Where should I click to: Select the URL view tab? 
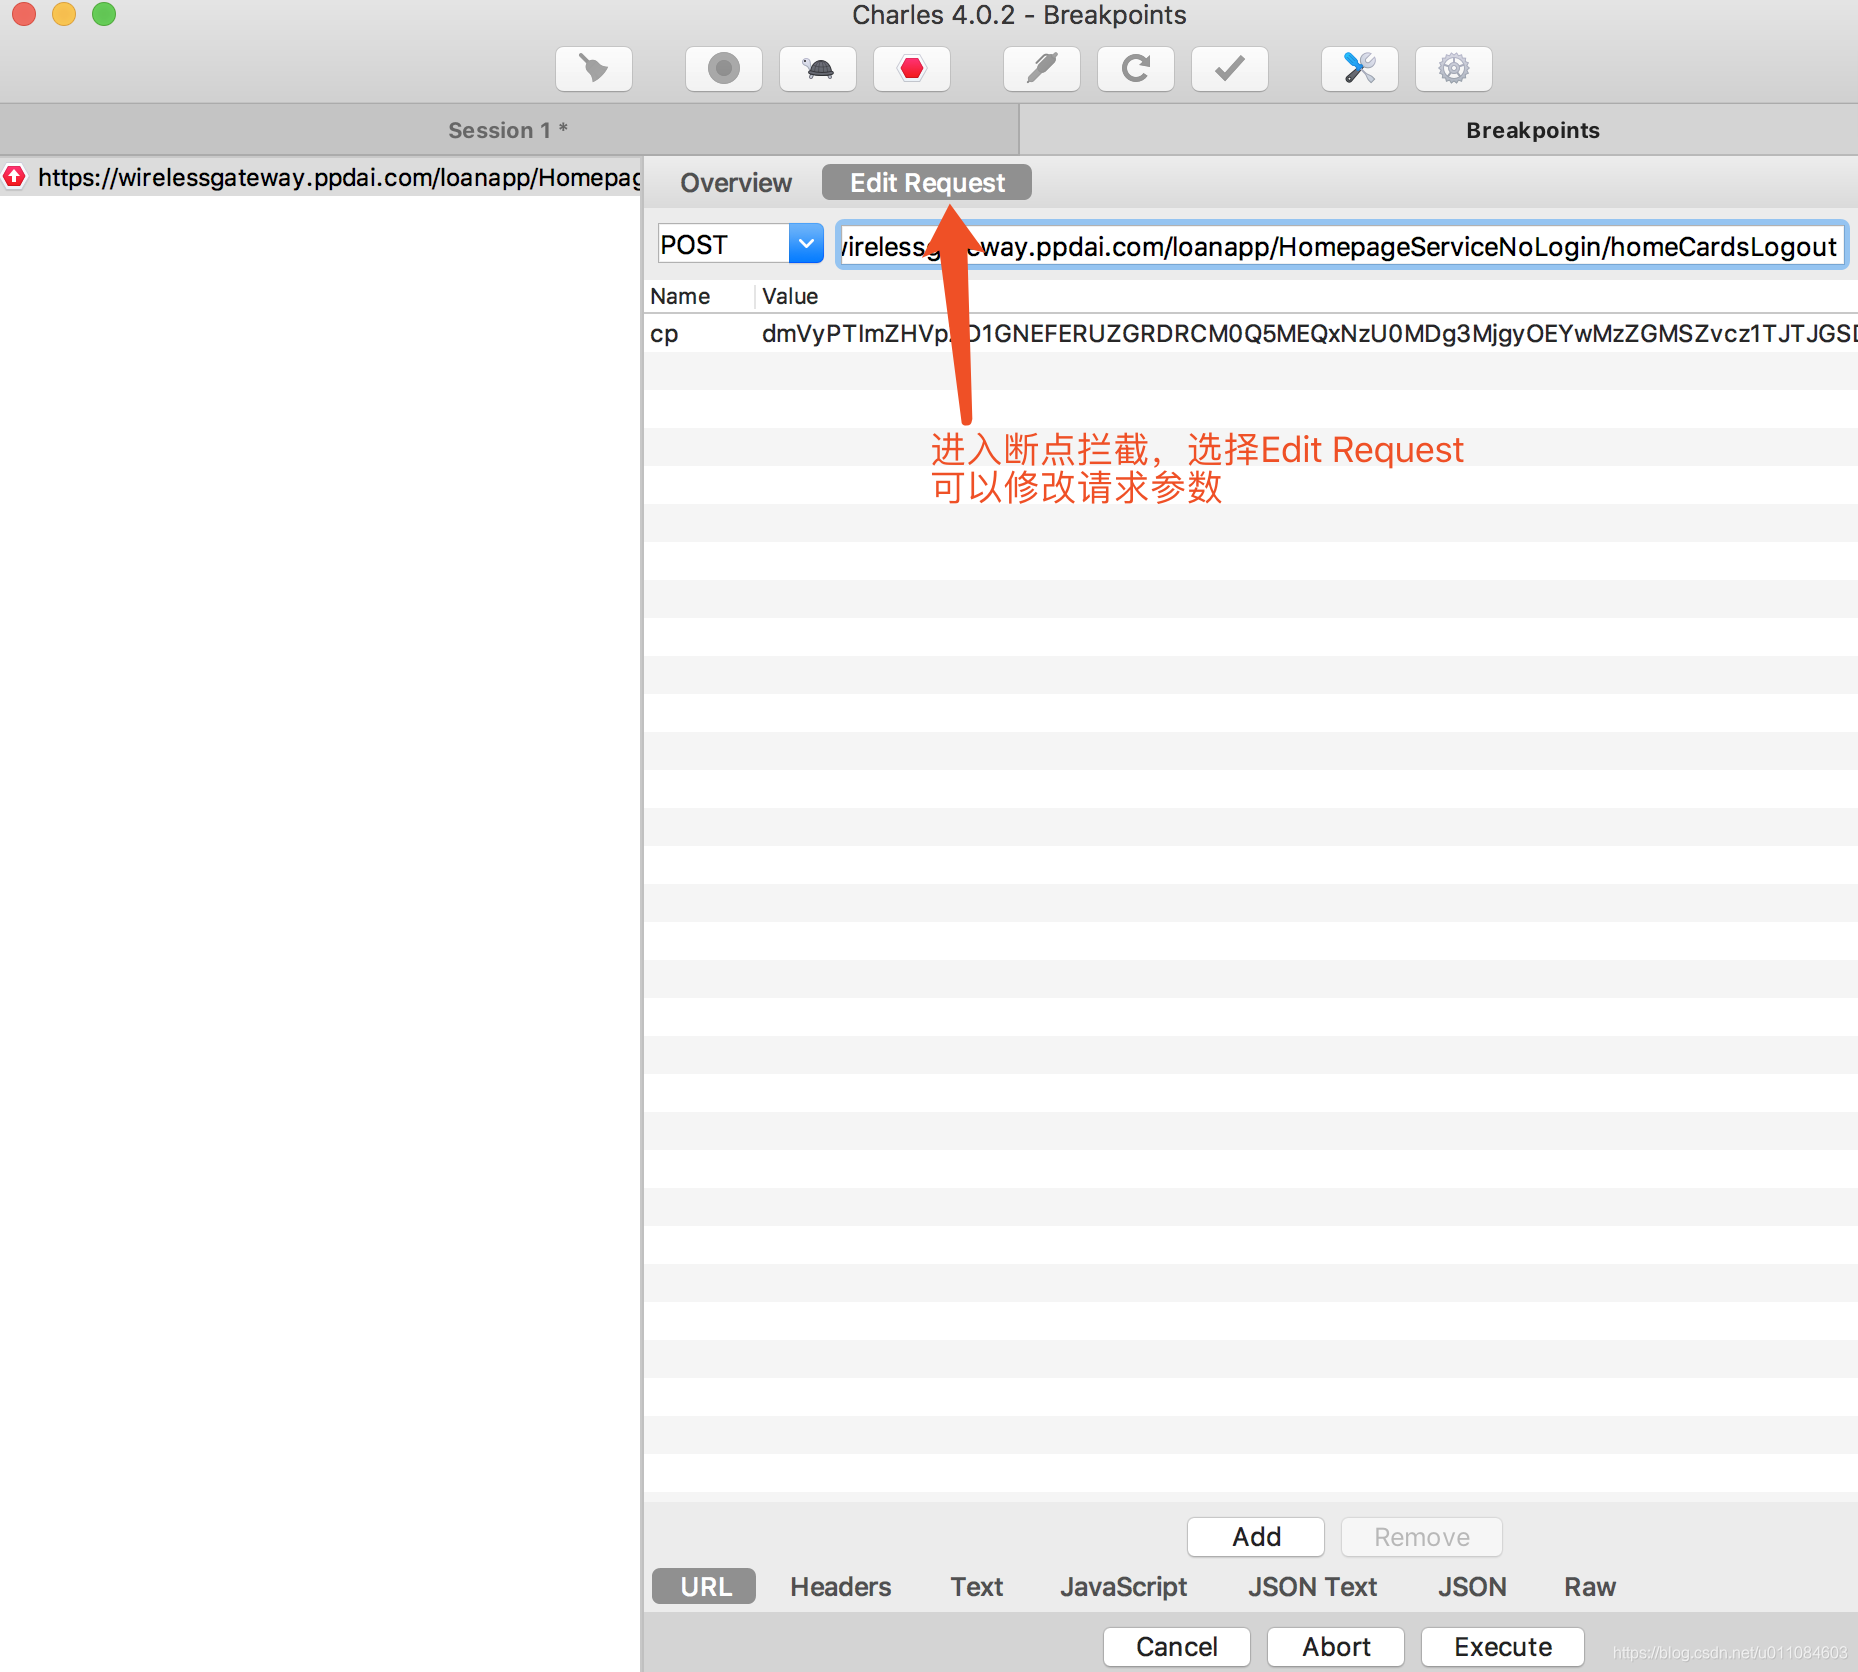[704, 1587]
